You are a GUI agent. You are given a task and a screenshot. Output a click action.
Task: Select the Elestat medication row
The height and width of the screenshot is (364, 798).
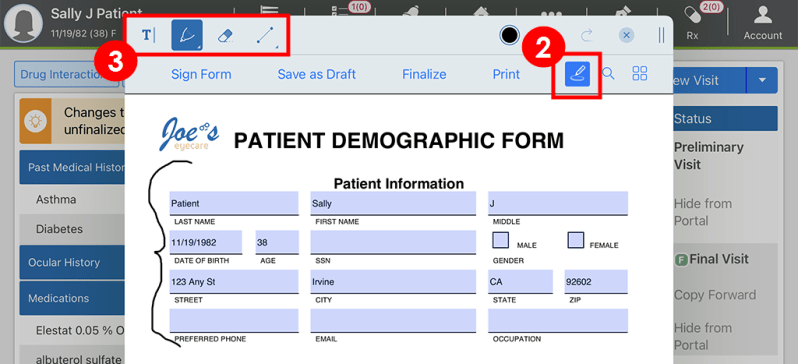point(72,330)
